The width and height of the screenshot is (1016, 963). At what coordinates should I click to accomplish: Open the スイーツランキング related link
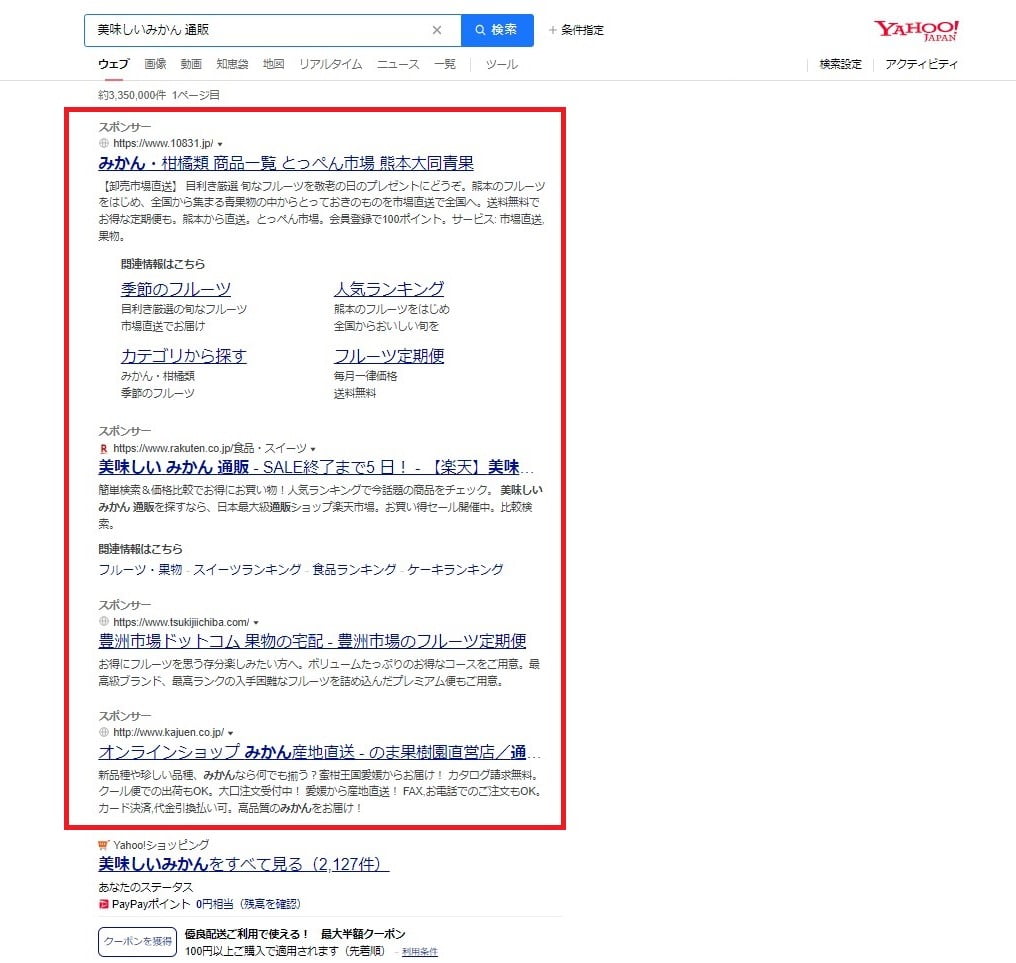pyautogui.click(x=247, y=570)
